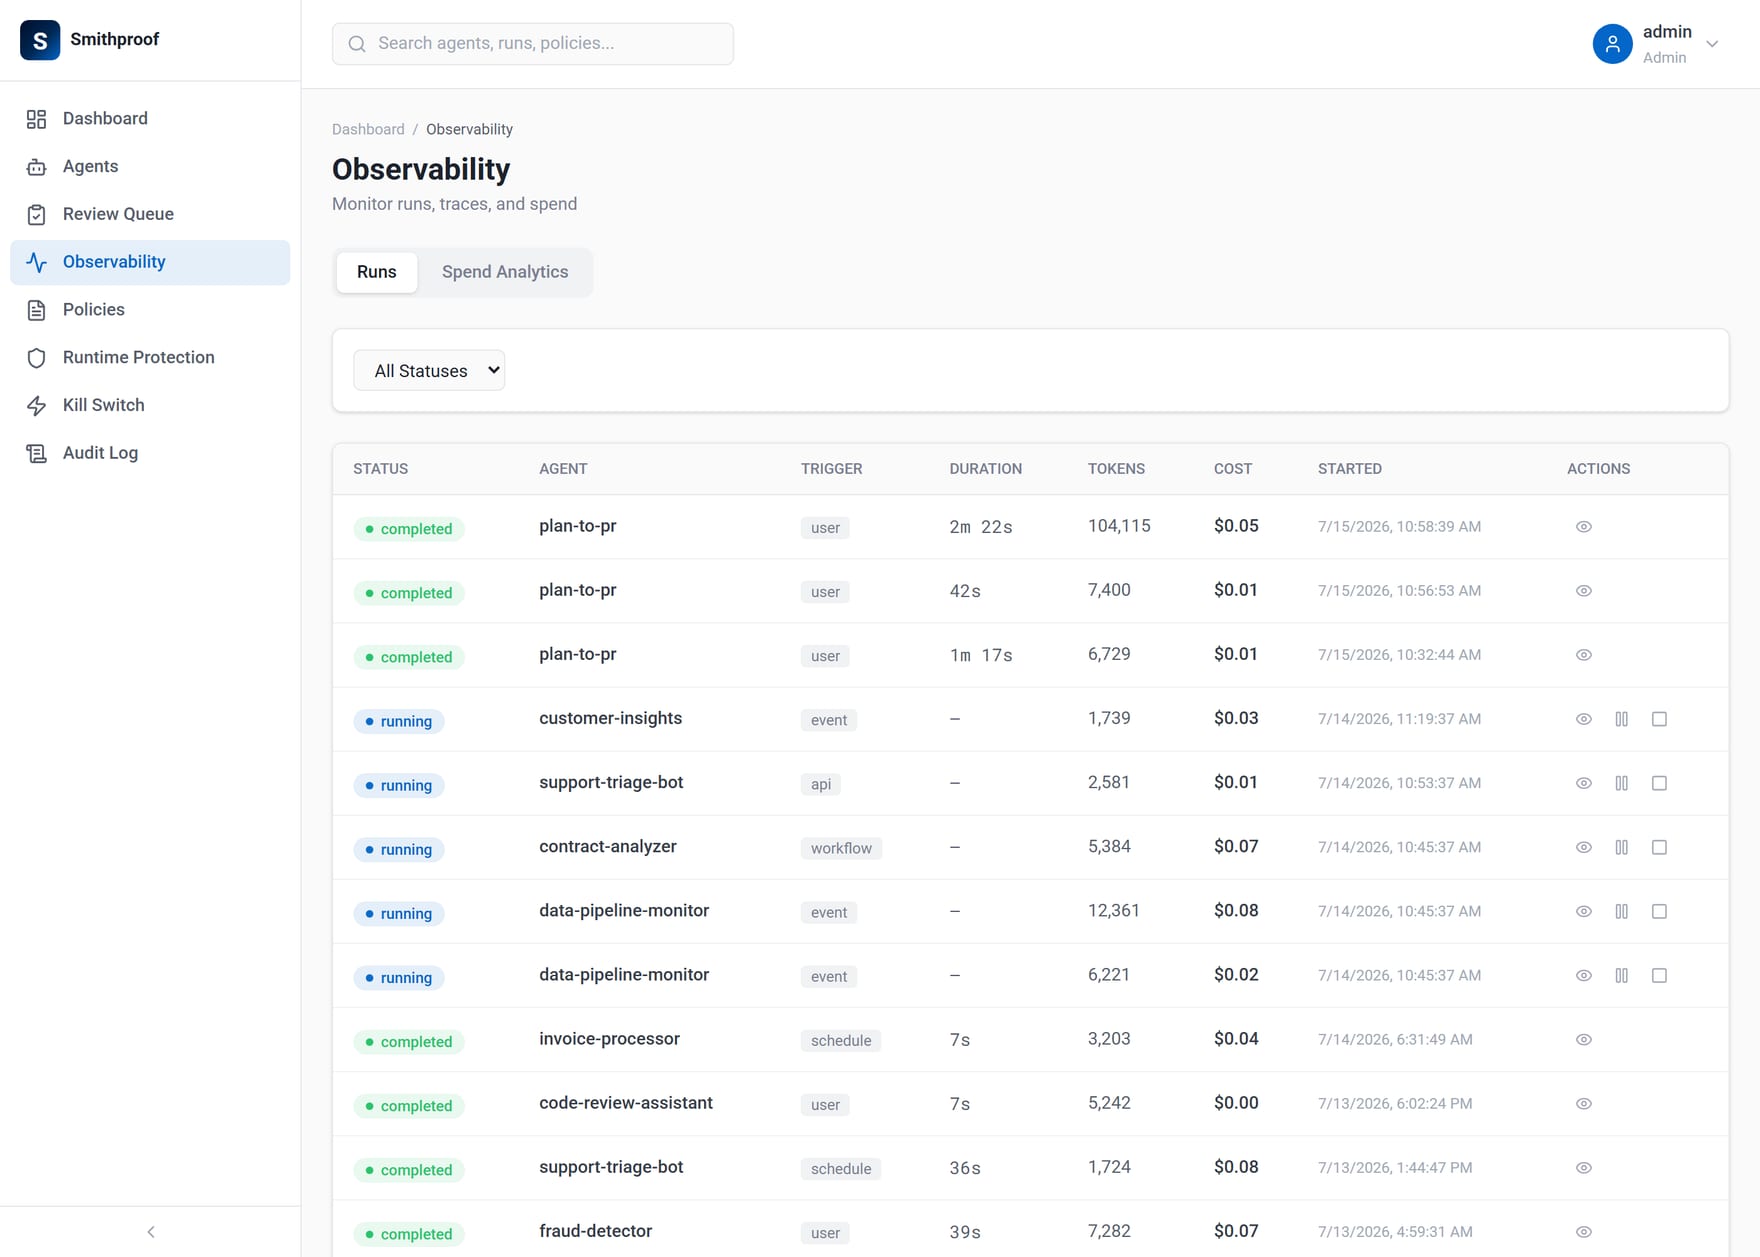Stop the contract-analyzer run
Viewport: 1760px width, 1257px height.
(x=1659, y=847)
